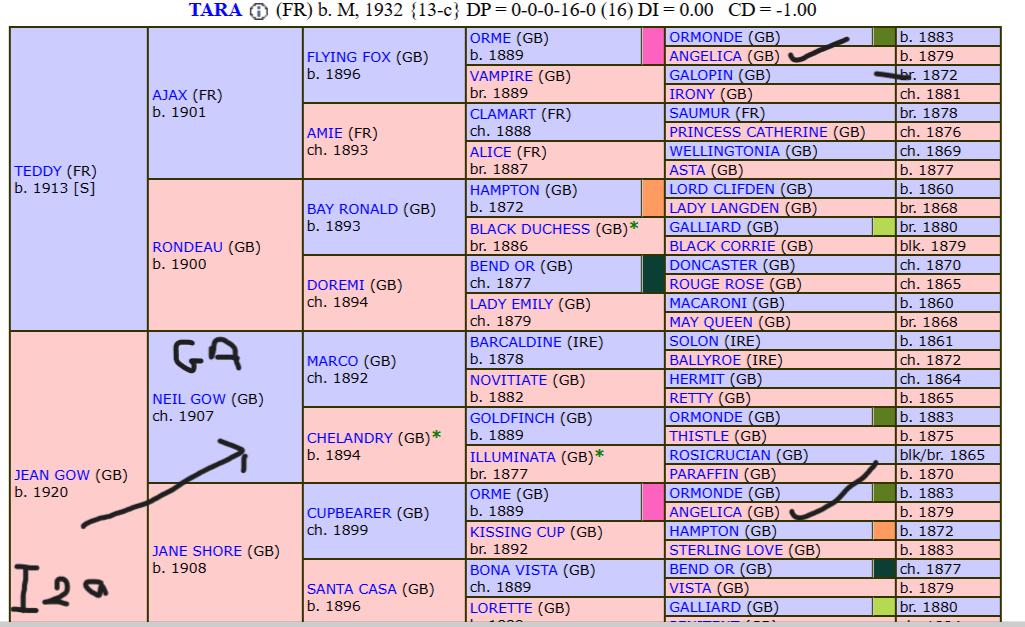Click the green asterisk beside CHELANDRY
Screen dimensions: 1025x627
pyautogui.click(x=436, y=436)
